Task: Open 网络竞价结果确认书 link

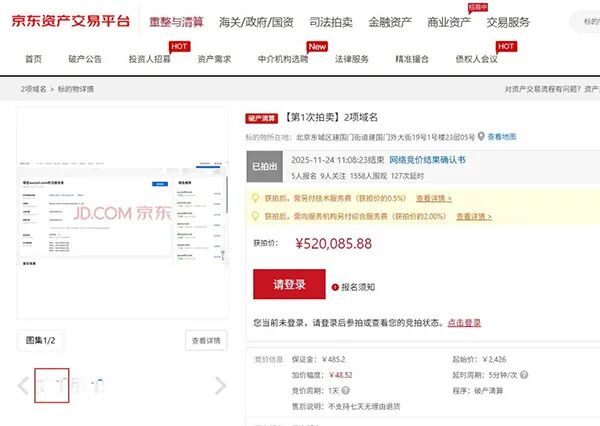Action: [x=427, y=160]
